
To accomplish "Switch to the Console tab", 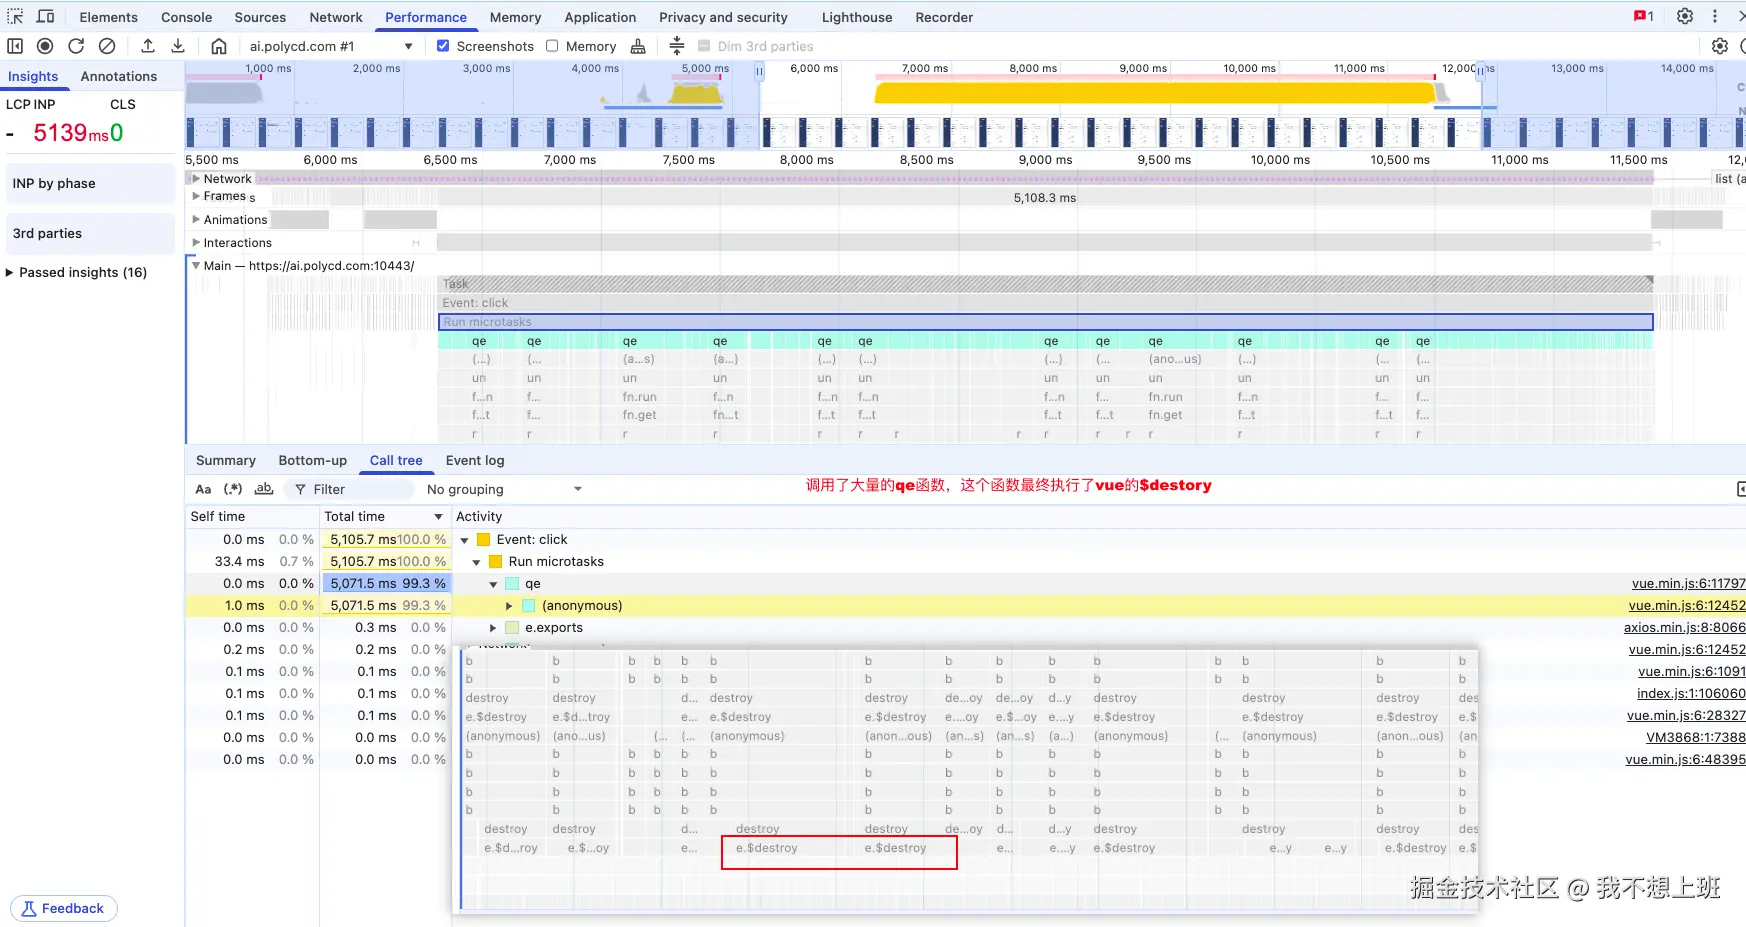I will pyautogui.click(x=187, y=17).
